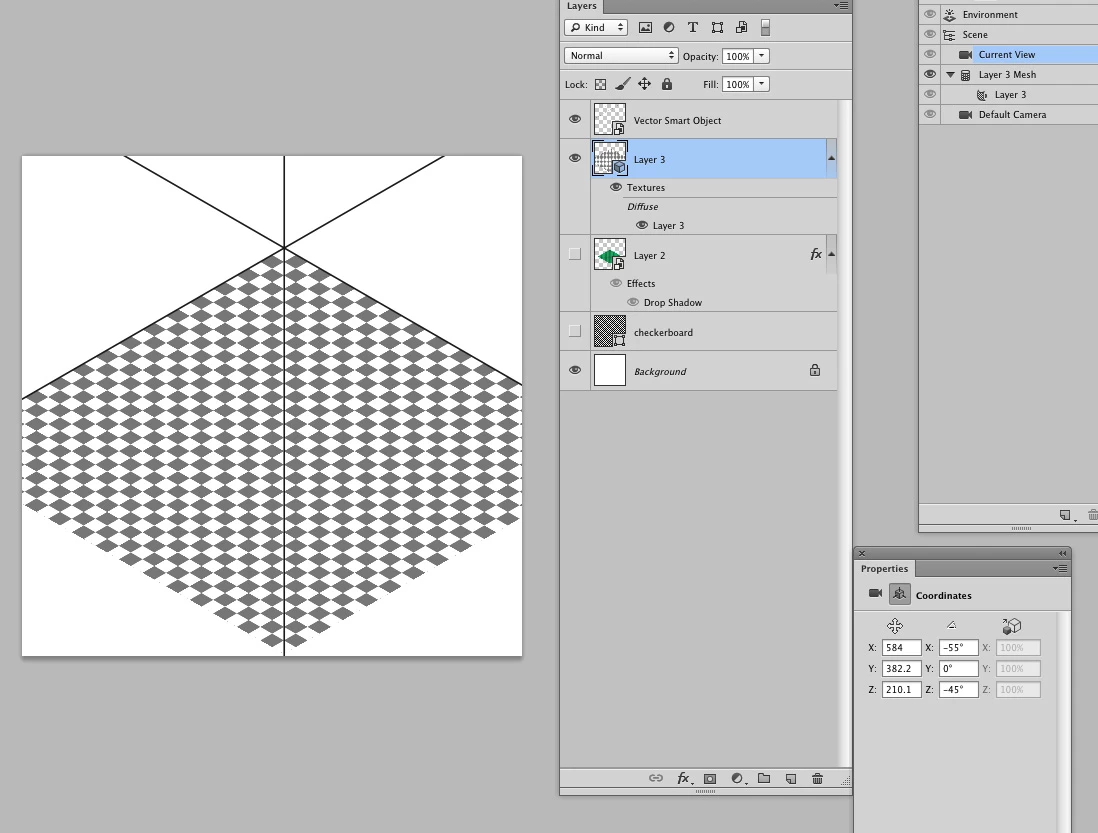The width and height of the screenshot is (1098, 833).
Task: Hide the Vector Smart Object layer
Action: [575, 119]
